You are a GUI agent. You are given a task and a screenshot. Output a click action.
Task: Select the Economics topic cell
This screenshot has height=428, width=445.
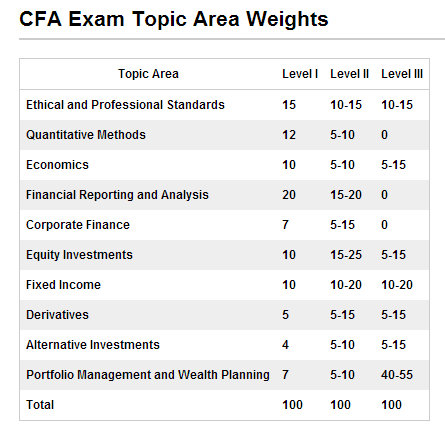point(57,165)
